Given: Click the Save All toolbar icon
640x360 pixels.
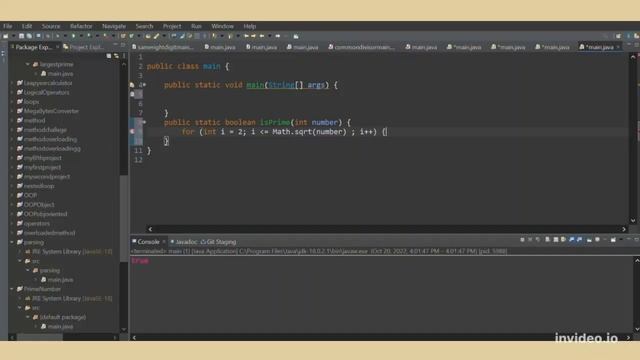Looking at the screenshot, I should pos(29,36).
